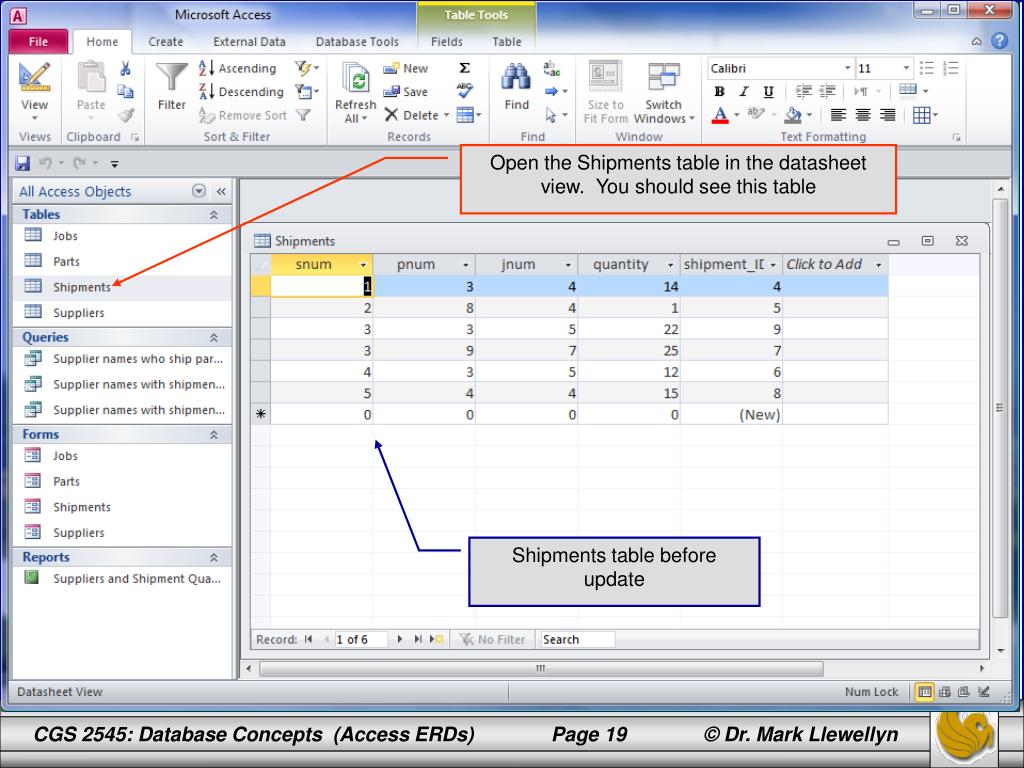Image resolution: width=1024 pixels, height=768 pixels.
Task: Align text right in Text Formatting
Action: (887, 116)
